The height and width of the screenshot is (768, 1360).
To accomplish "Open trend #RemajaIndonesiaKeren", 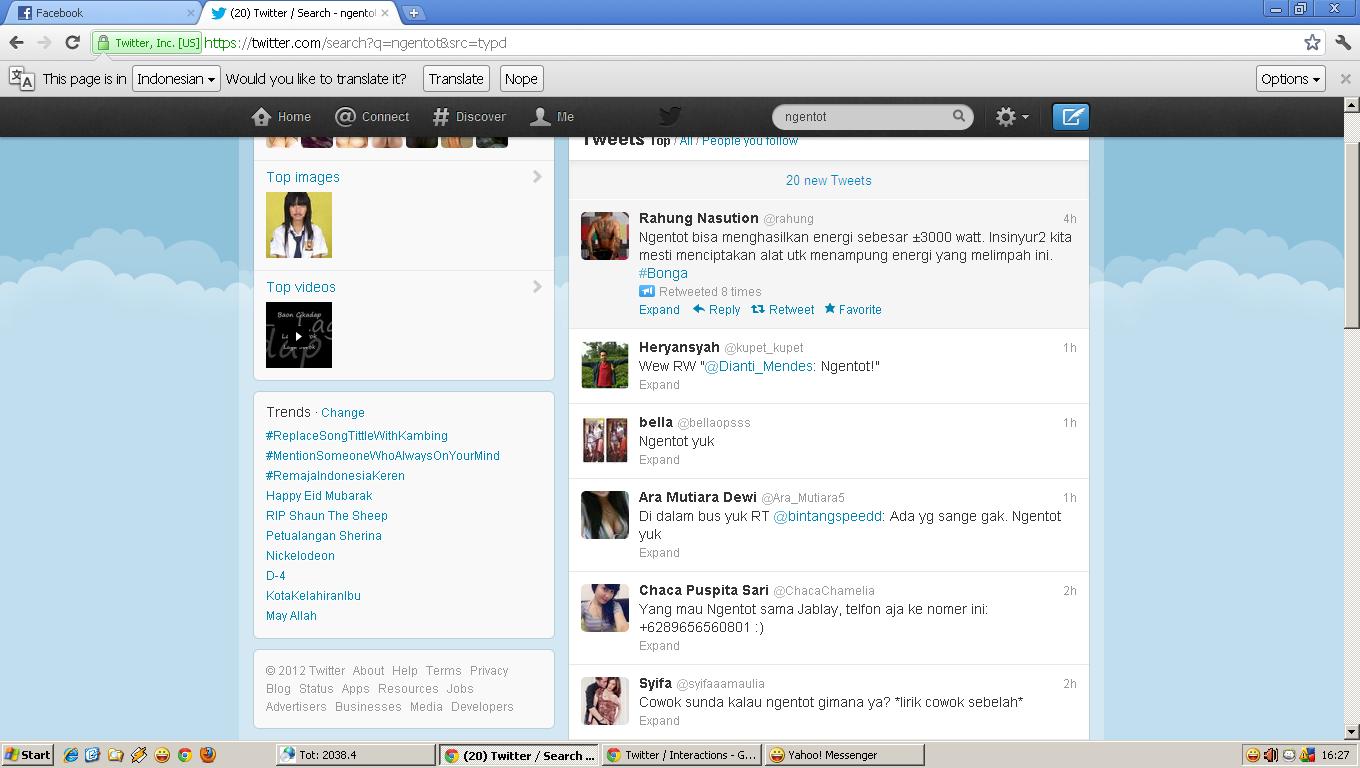I will pos(335,476).
